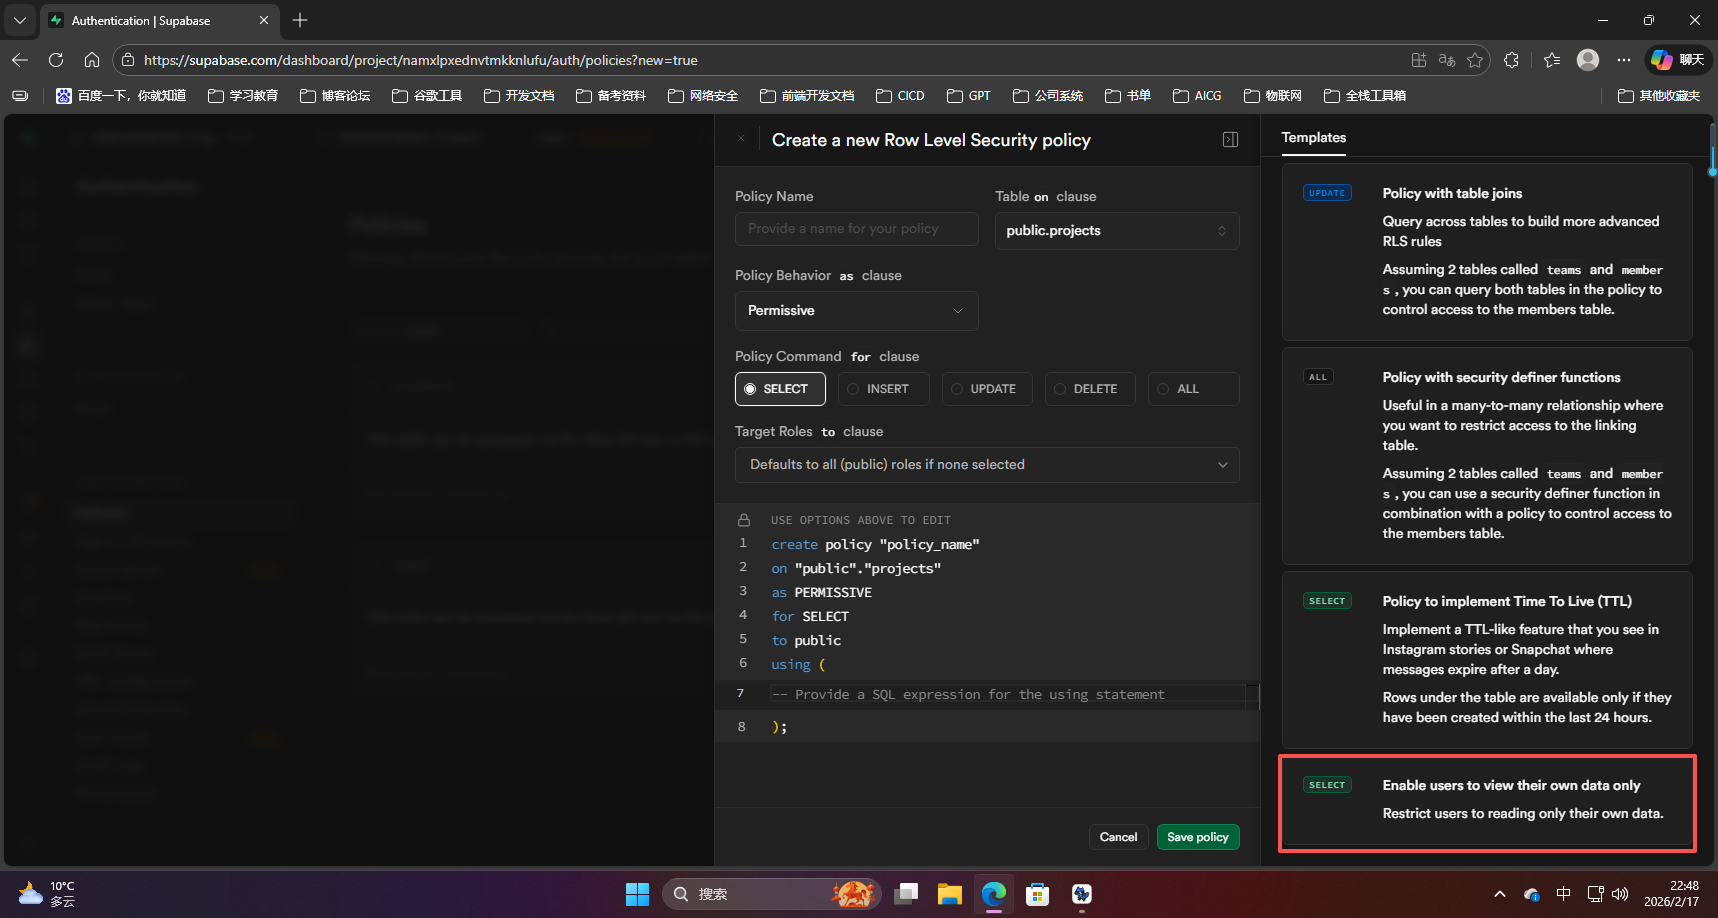
Task: View site information lock icon
Action: [x=128, y=60]
